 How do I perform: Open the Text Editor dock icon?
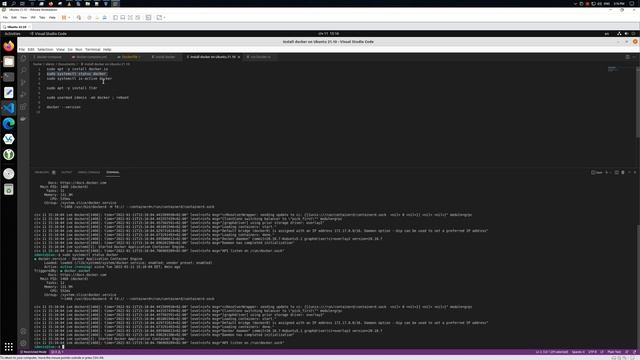click(x=9, y=93)
